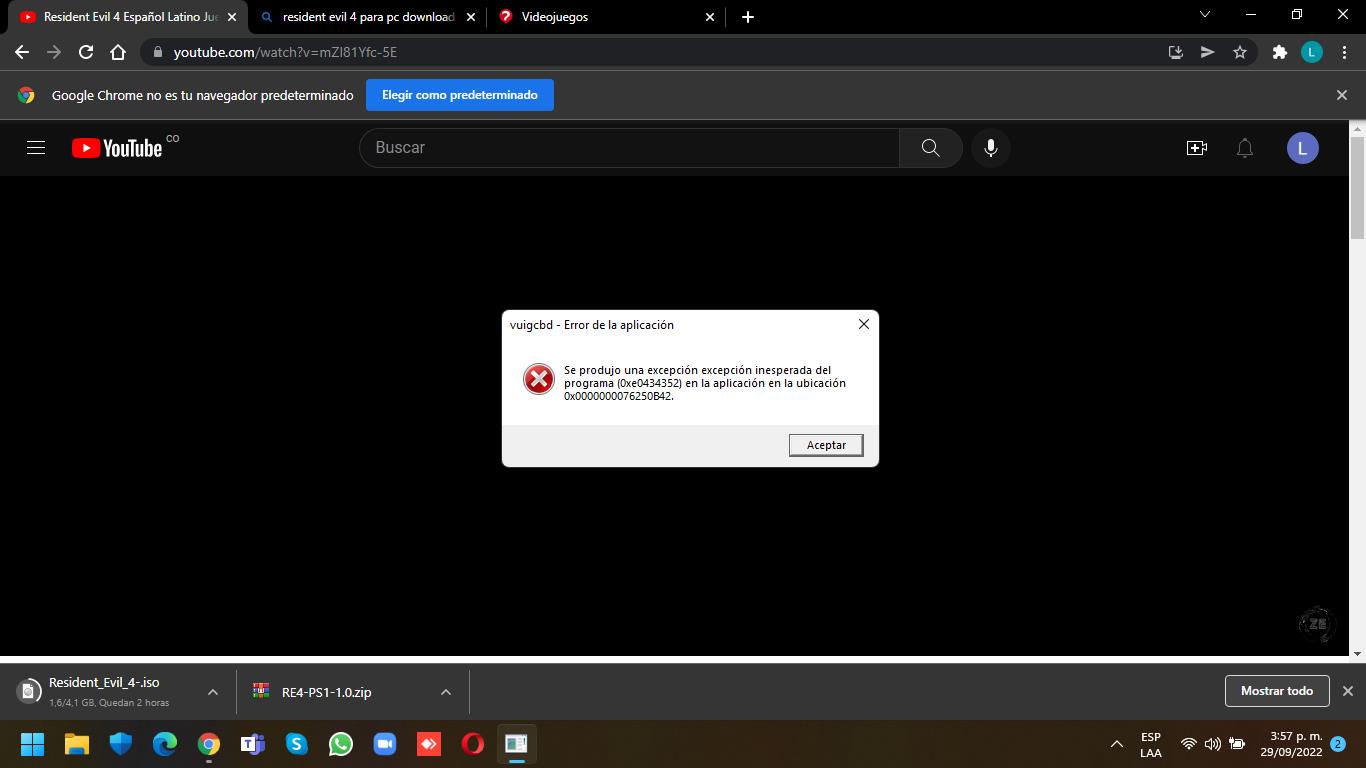Open the YouTube hamburger guide menu

point(36,148)
